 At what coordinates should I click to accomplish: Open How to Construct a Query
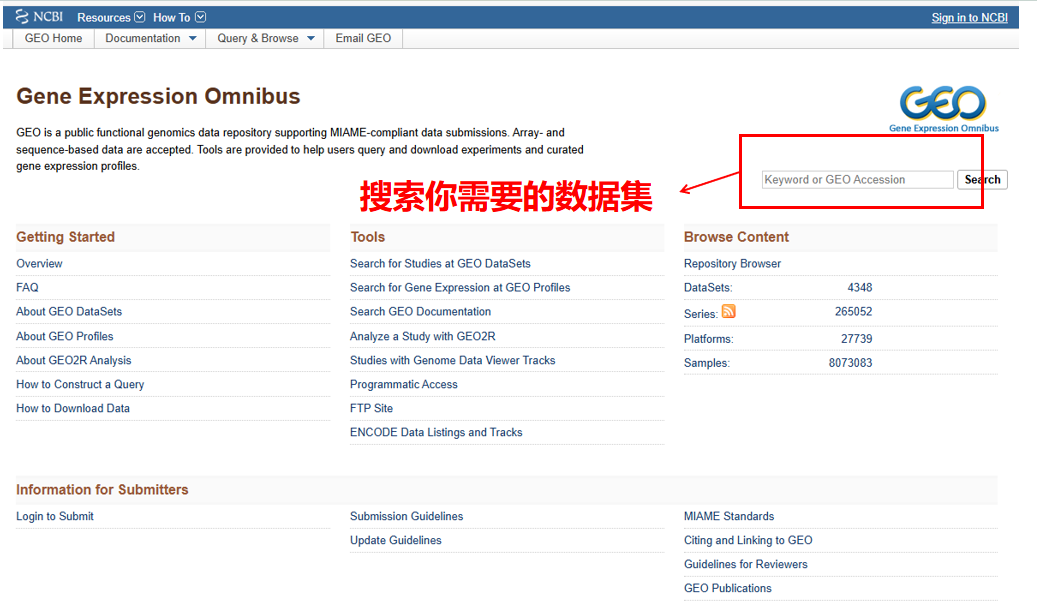pyautogui.click(x=80, y=384)
